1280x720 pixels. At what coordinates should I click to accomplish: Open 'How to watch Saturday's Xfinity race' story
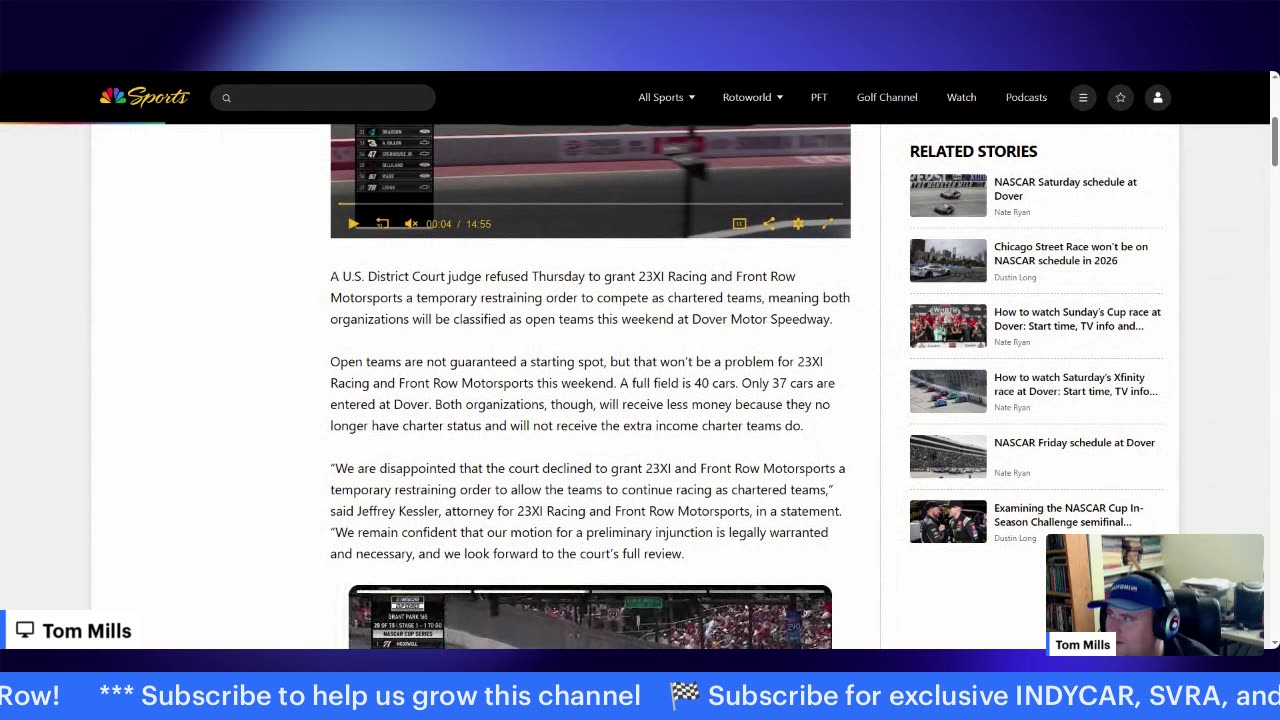pos(1076,384)
